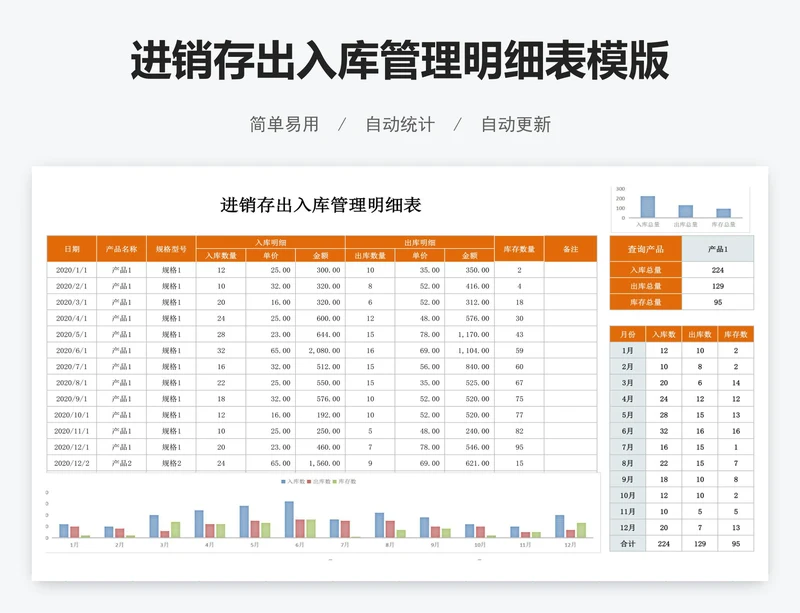
Task: Click the 备注 column header
Action: (571, 249)
